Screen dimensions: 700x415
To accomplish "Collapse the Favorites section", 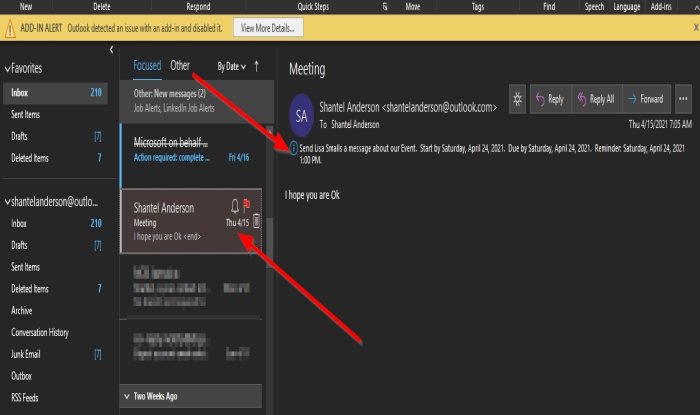I will click(x=8, y=69).
